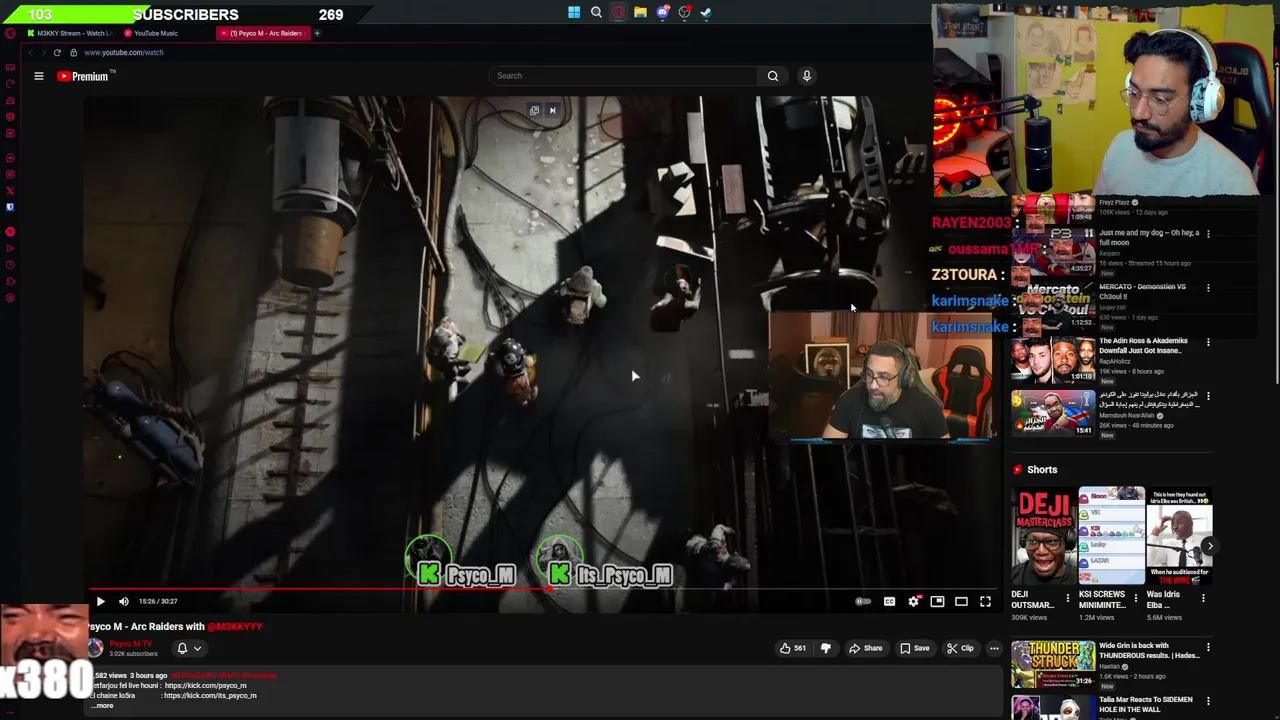Image resolution: width=1280 pixels, height=720 pixels.
Task: Open the Windows Start menu
Action: pyautogui.click(x=574, y=13)
